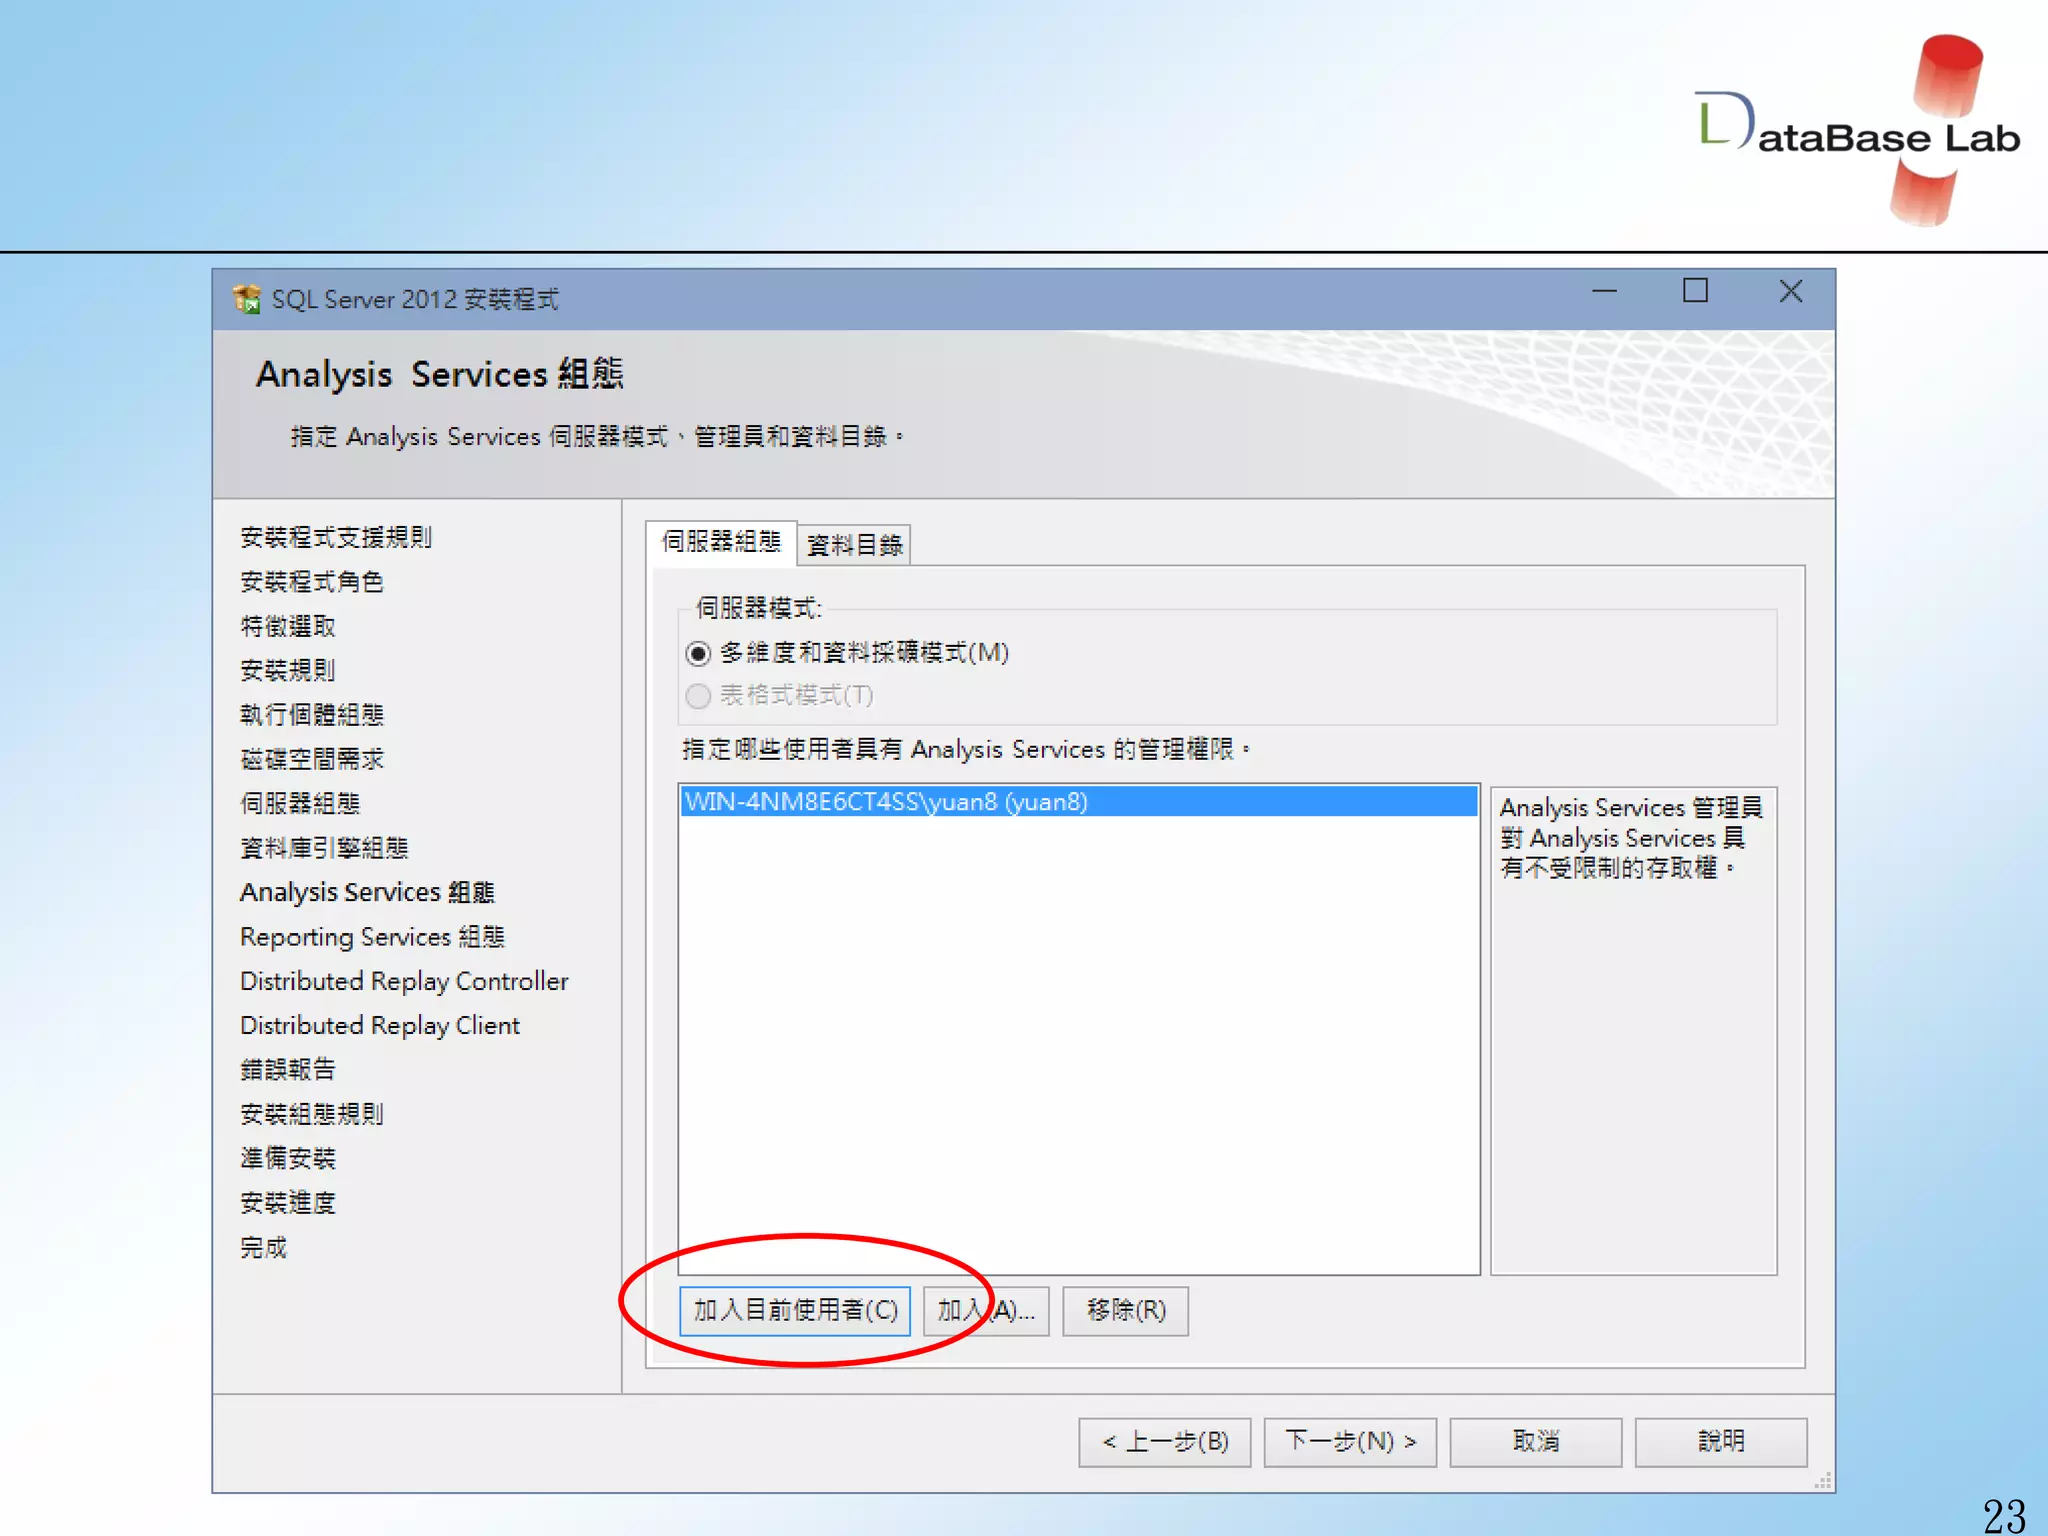Click 伺服器組態 step in left sidebar
The image size is (2048, 1536).
tap(300, 804)
